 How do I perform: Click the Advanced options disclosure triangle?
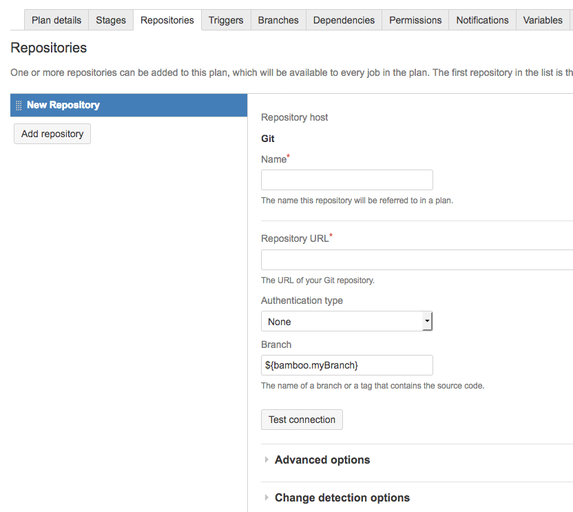pyautogui.click(x=266, y=460)
